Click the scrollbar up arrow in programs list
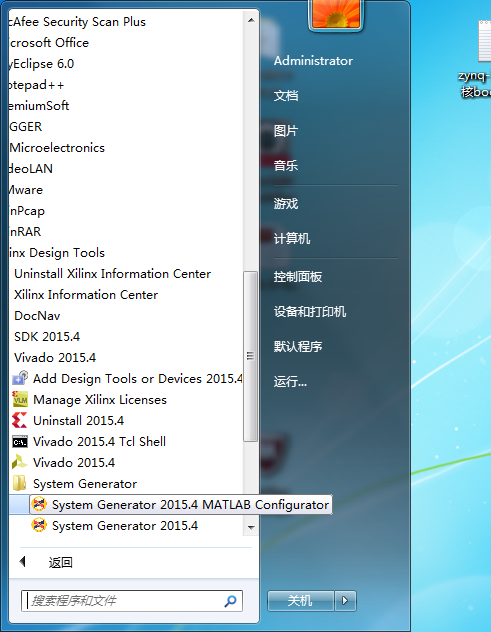 pyautogui.click(x=251, y=20)
